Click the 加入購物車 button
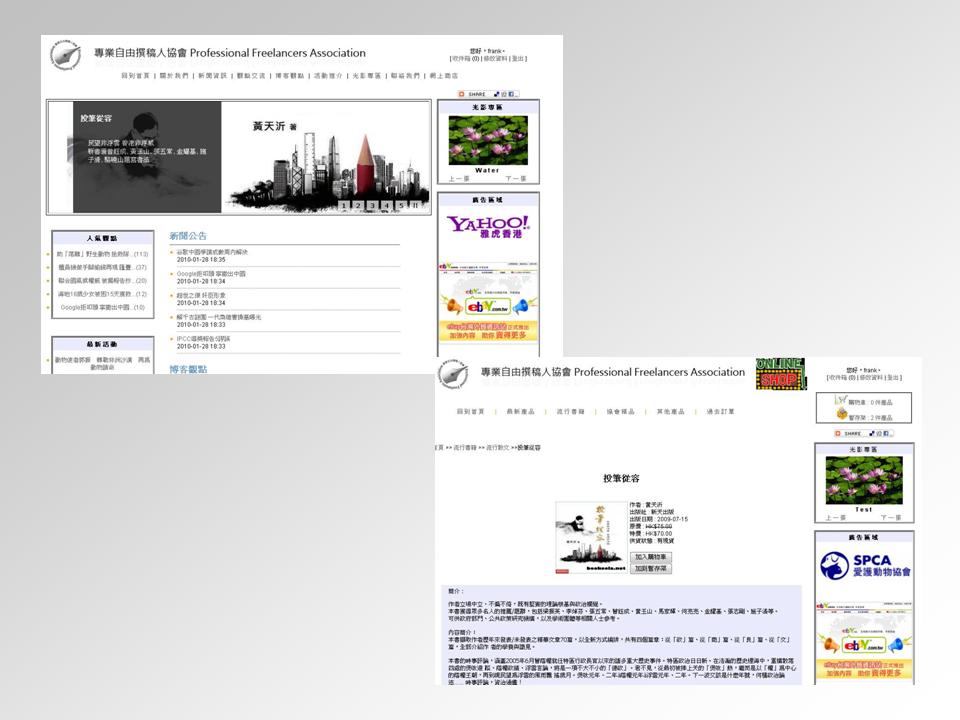Viewport: 960px width, 720px height. coord(650,557)
